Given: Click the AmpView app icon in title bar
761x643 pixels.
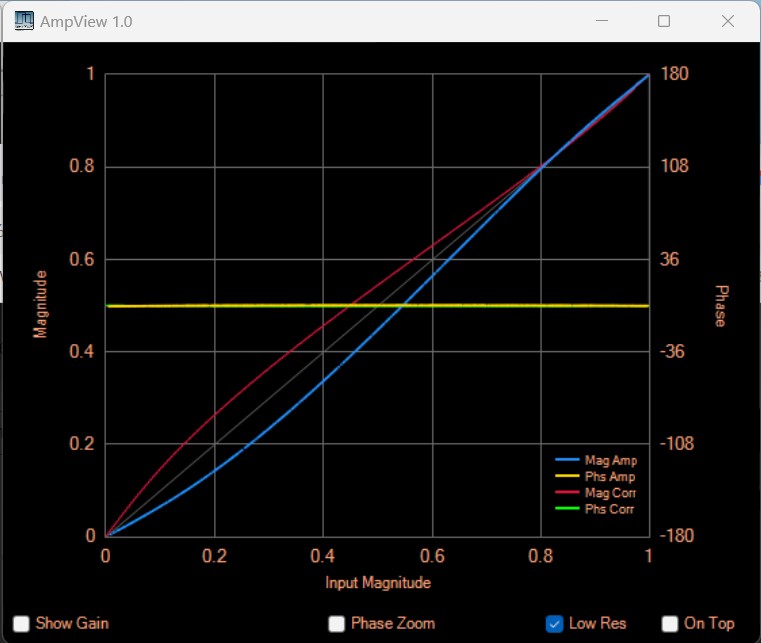Looking at the screenshot, I should point(22,21).
